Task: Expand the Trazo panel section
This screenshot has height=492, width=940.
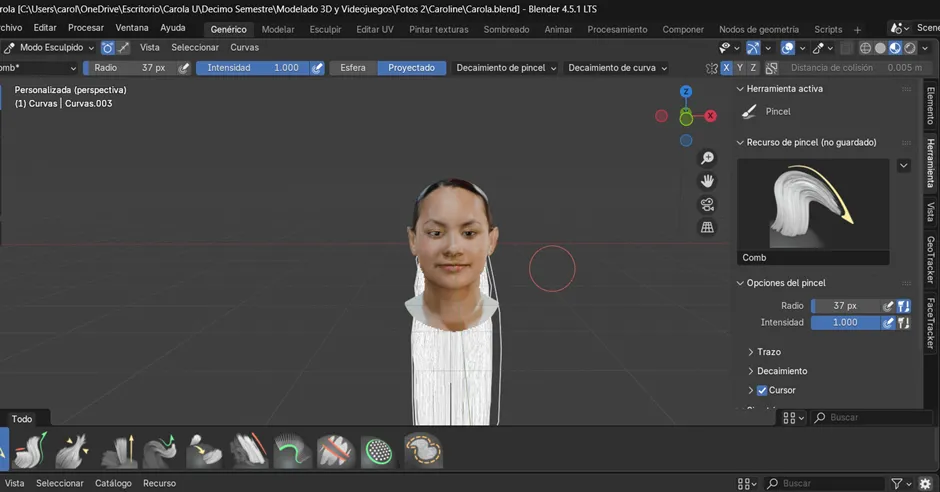Action: point(768,352)
